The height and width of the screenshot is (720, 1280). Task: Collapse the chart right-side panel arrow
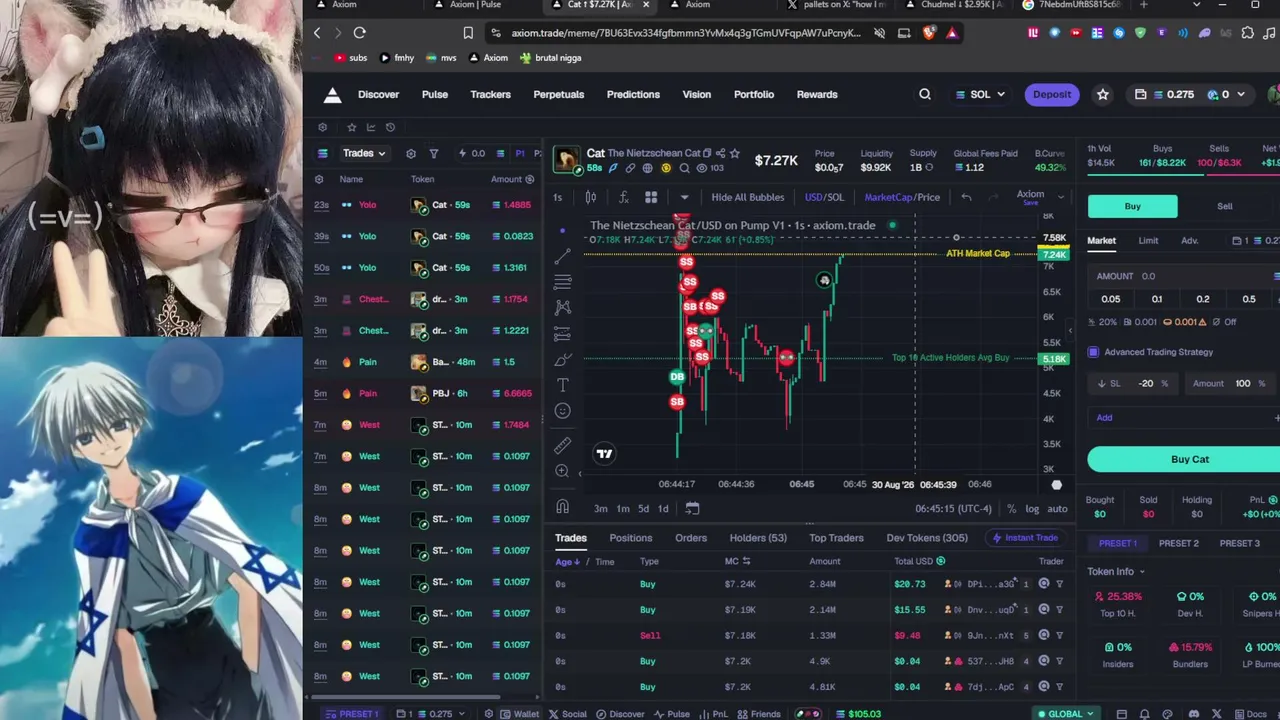click(1070, 330)
